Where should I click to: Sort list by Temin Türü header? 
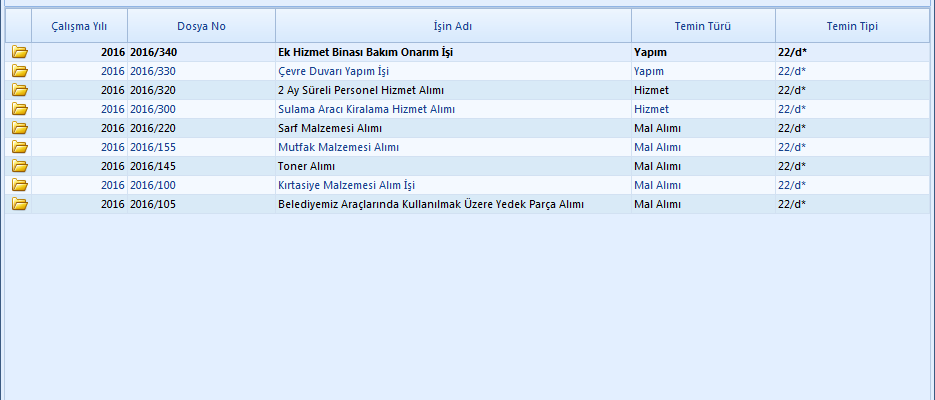tap(703, 26)
